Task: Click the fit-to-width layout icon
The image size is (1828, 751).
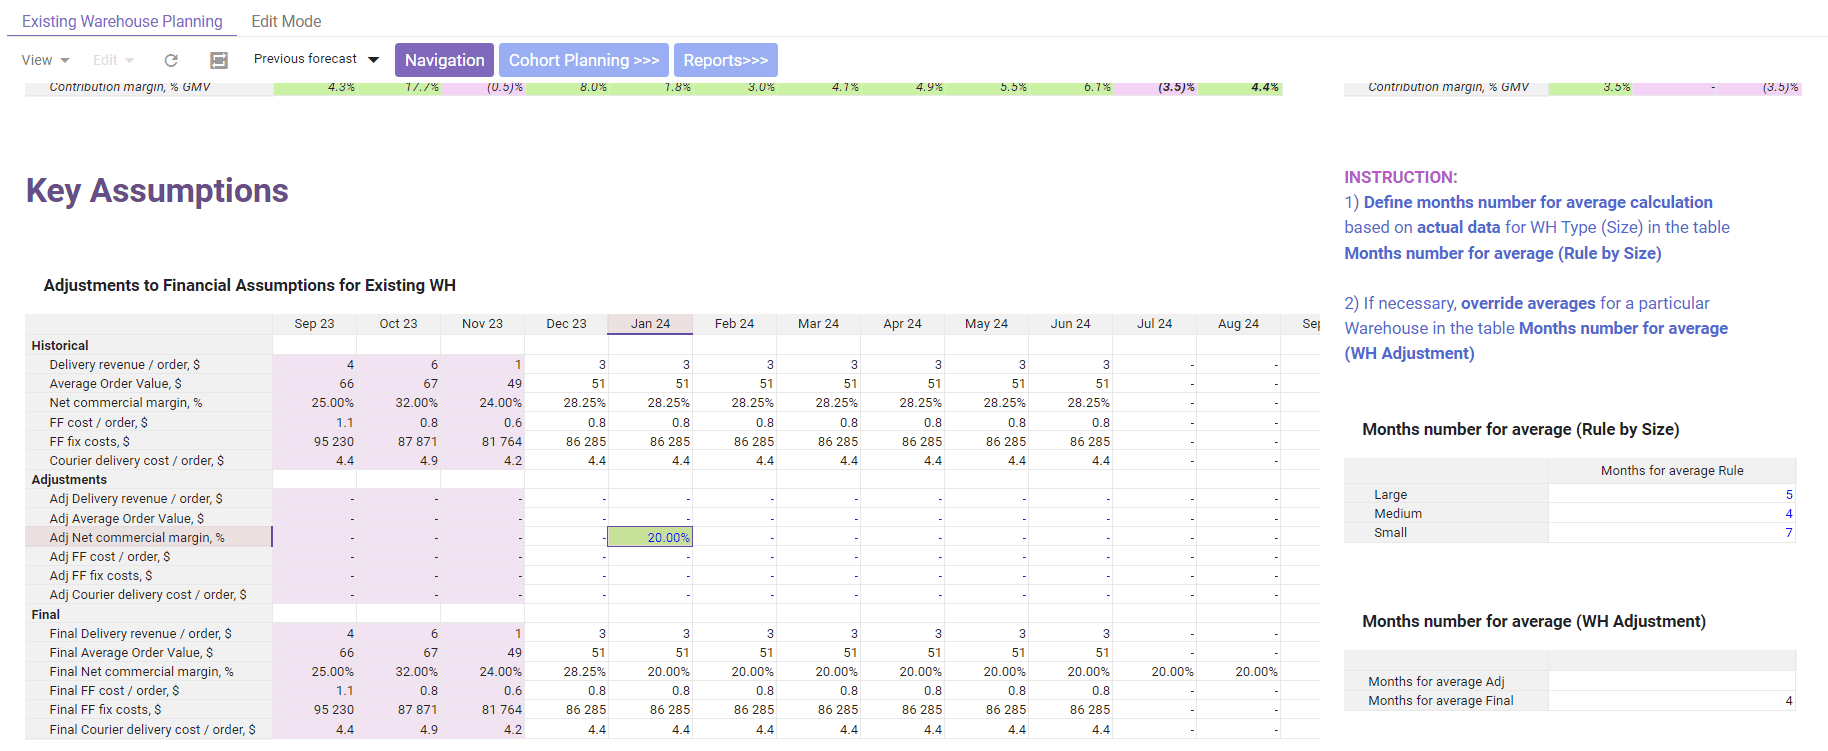Action: (x=219, y=61)
